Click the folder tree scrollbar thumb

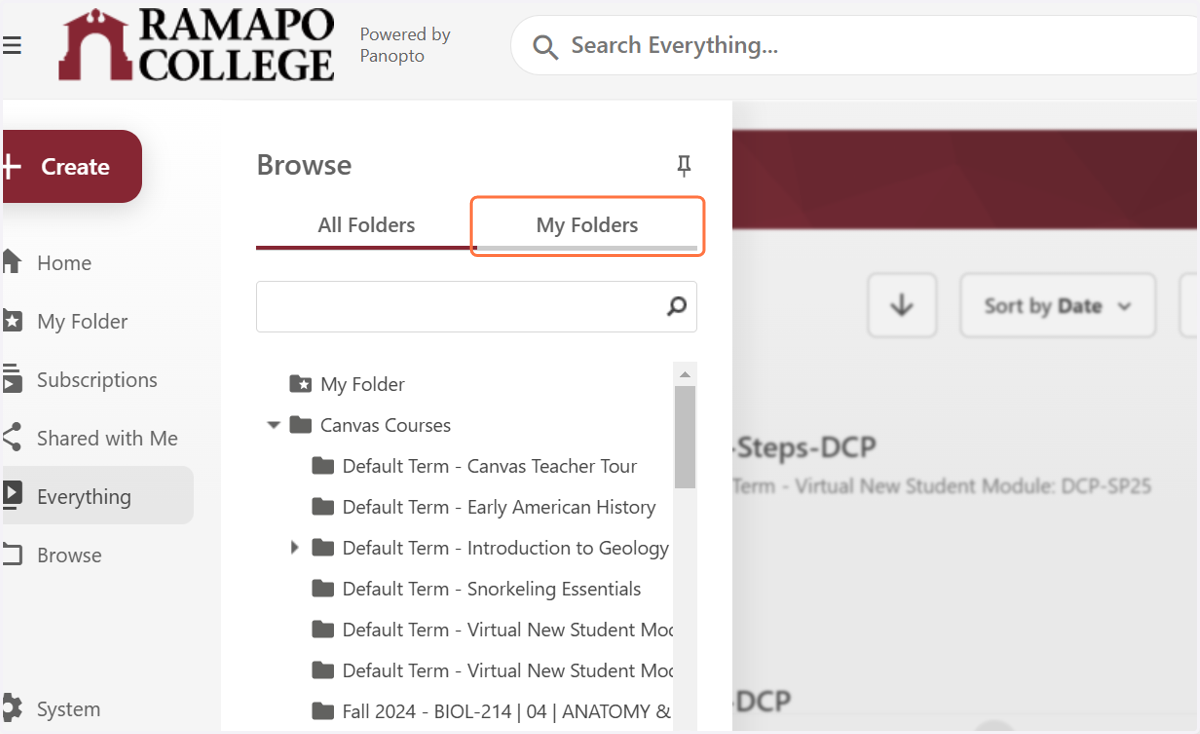coord(685,437)
